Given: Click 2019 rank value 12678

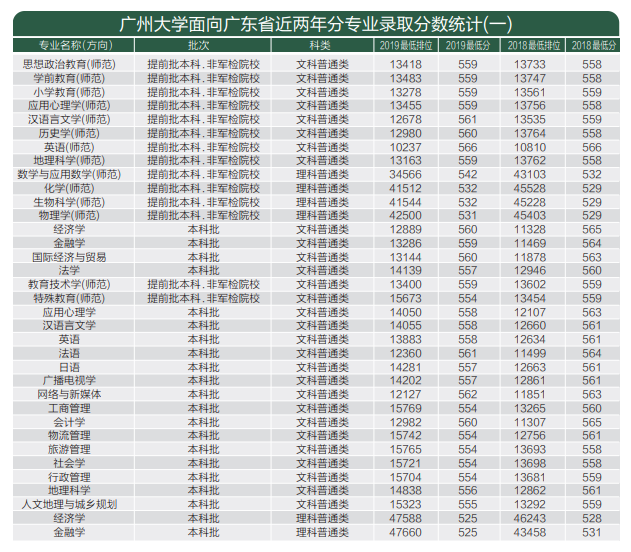Looking at the screenshot, I should 406,119.
